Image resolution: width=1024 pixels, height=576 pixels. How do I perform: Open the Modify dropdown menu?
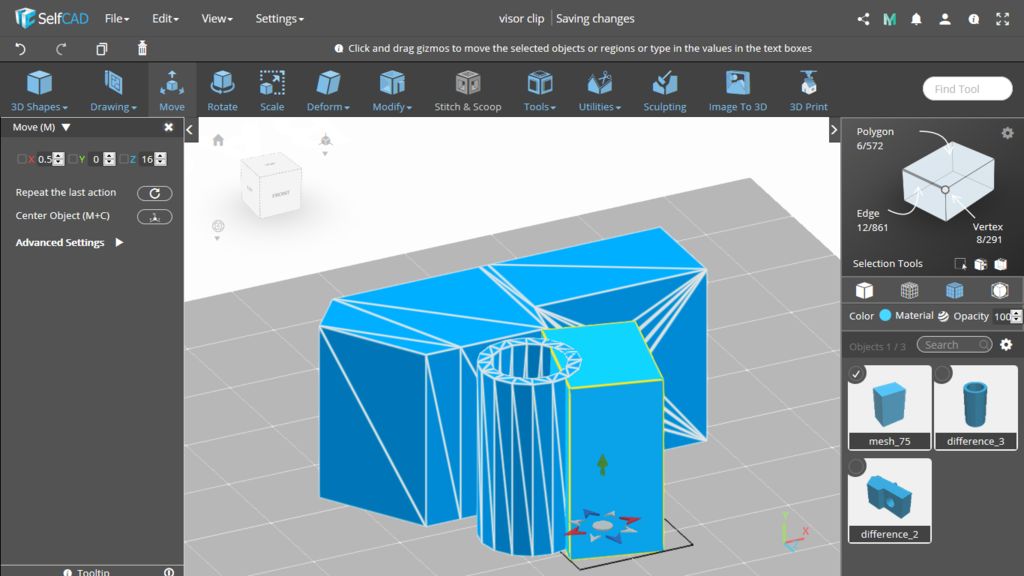[x=392, y=91]
